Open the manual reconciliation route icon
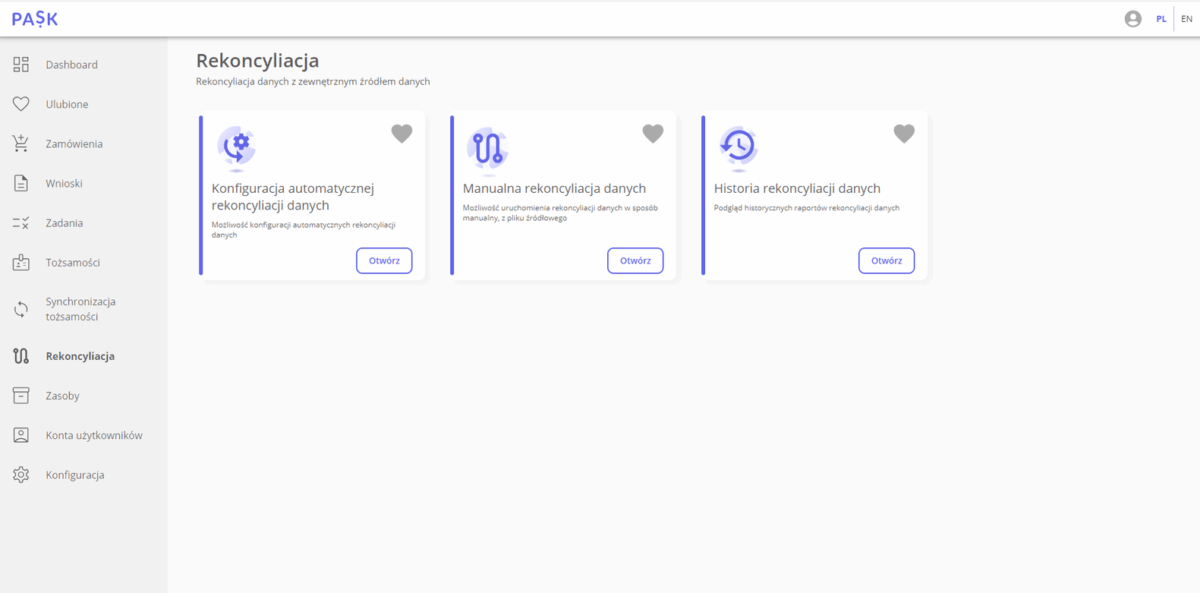The width and height of the screenshot is (1200, 593). click(487, 148)
